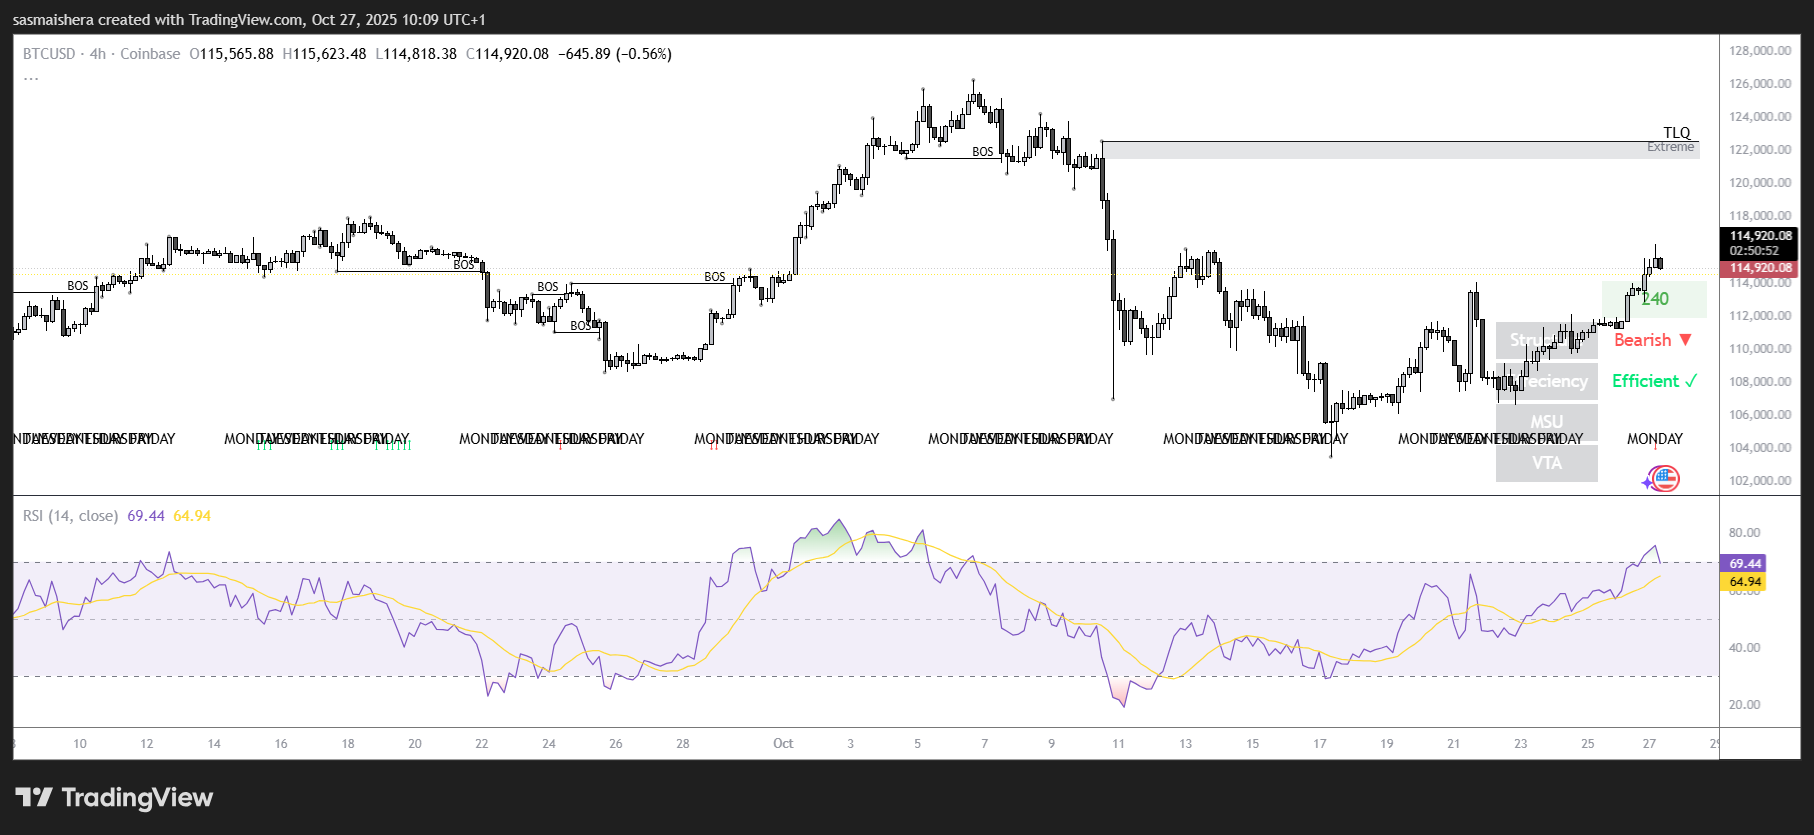Image resolution: width=1814 pixels, height=835 pixels.
Task: Click the 106,000.00 price axis label
Action: [1760, 415]
